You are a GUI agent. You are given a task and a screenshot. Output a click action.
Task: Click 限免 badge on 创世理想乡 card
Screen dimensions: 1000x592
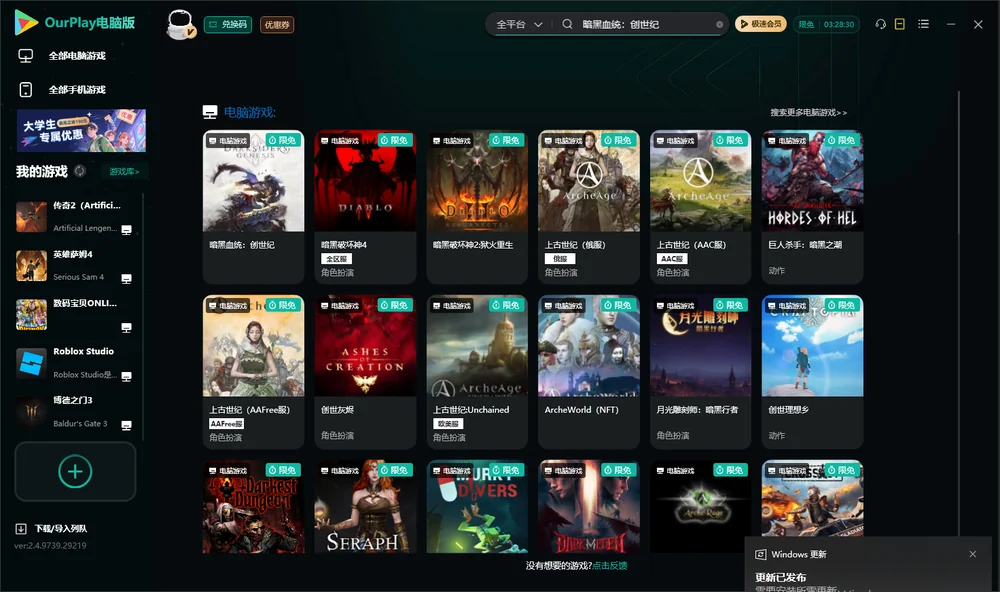842,306
